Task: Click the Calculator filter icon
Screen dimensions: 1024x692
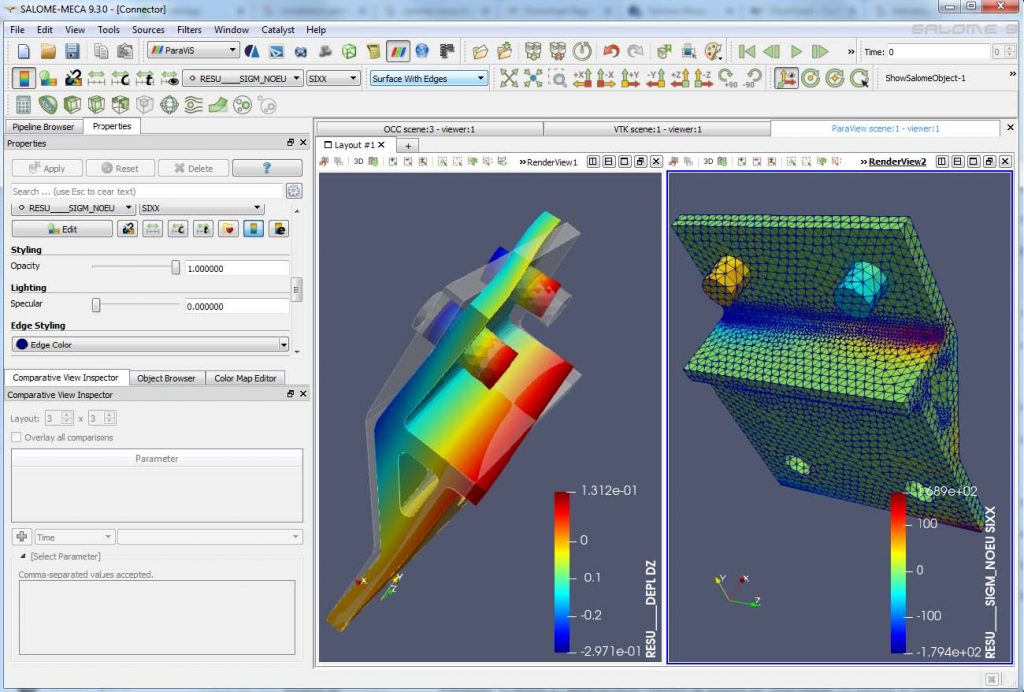Action: 22,104
